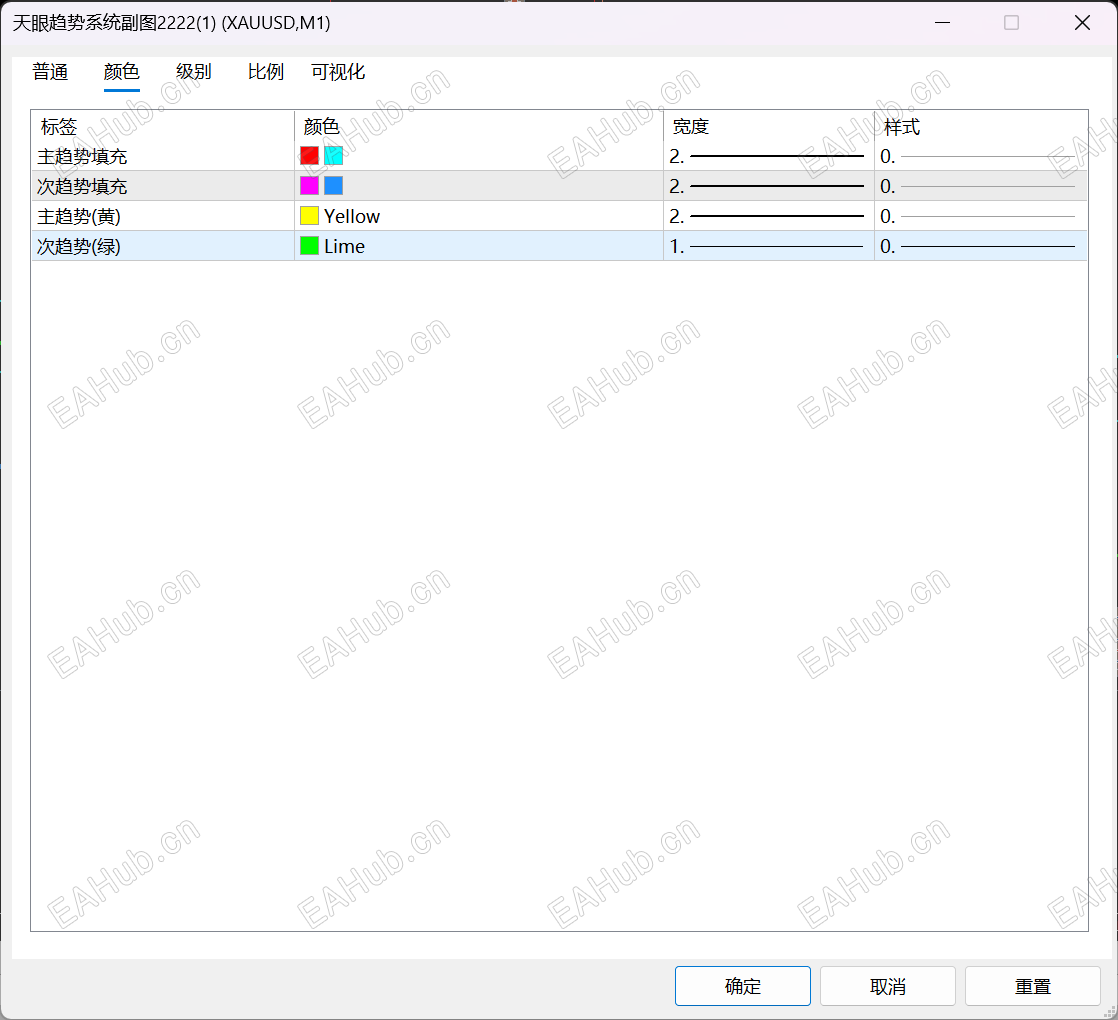The image size is (1118, 1020).
Task: Change width of 次趋势(绿) row
Action: 768,246
